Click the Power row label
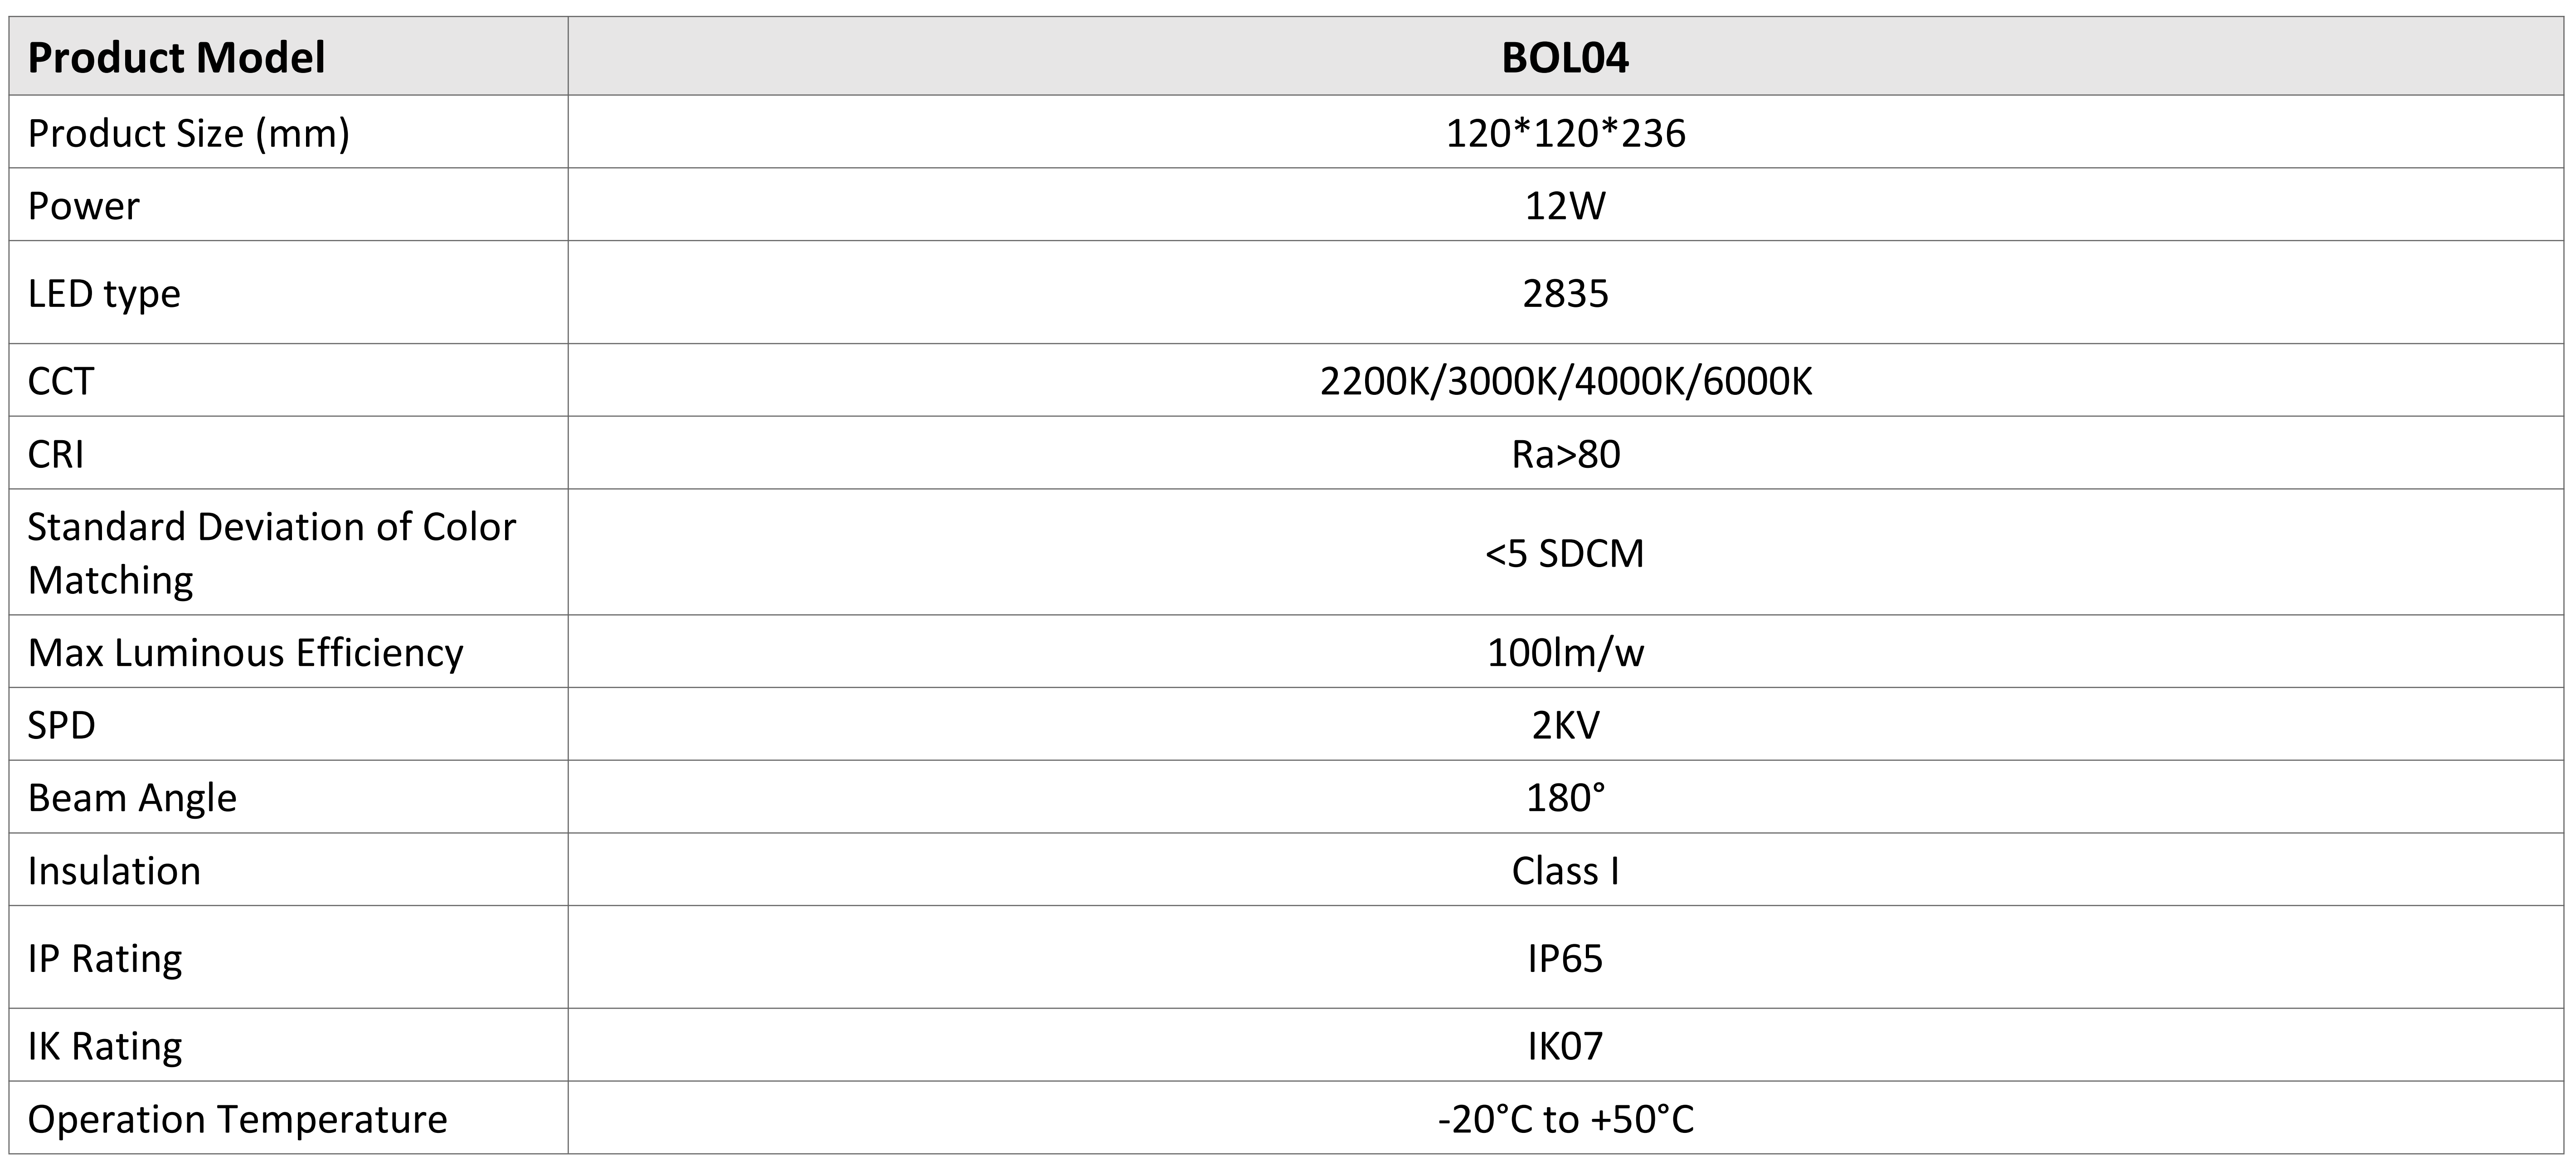Image resolution: width=2576 pixels, height=1166 pixels. (84, 206)
